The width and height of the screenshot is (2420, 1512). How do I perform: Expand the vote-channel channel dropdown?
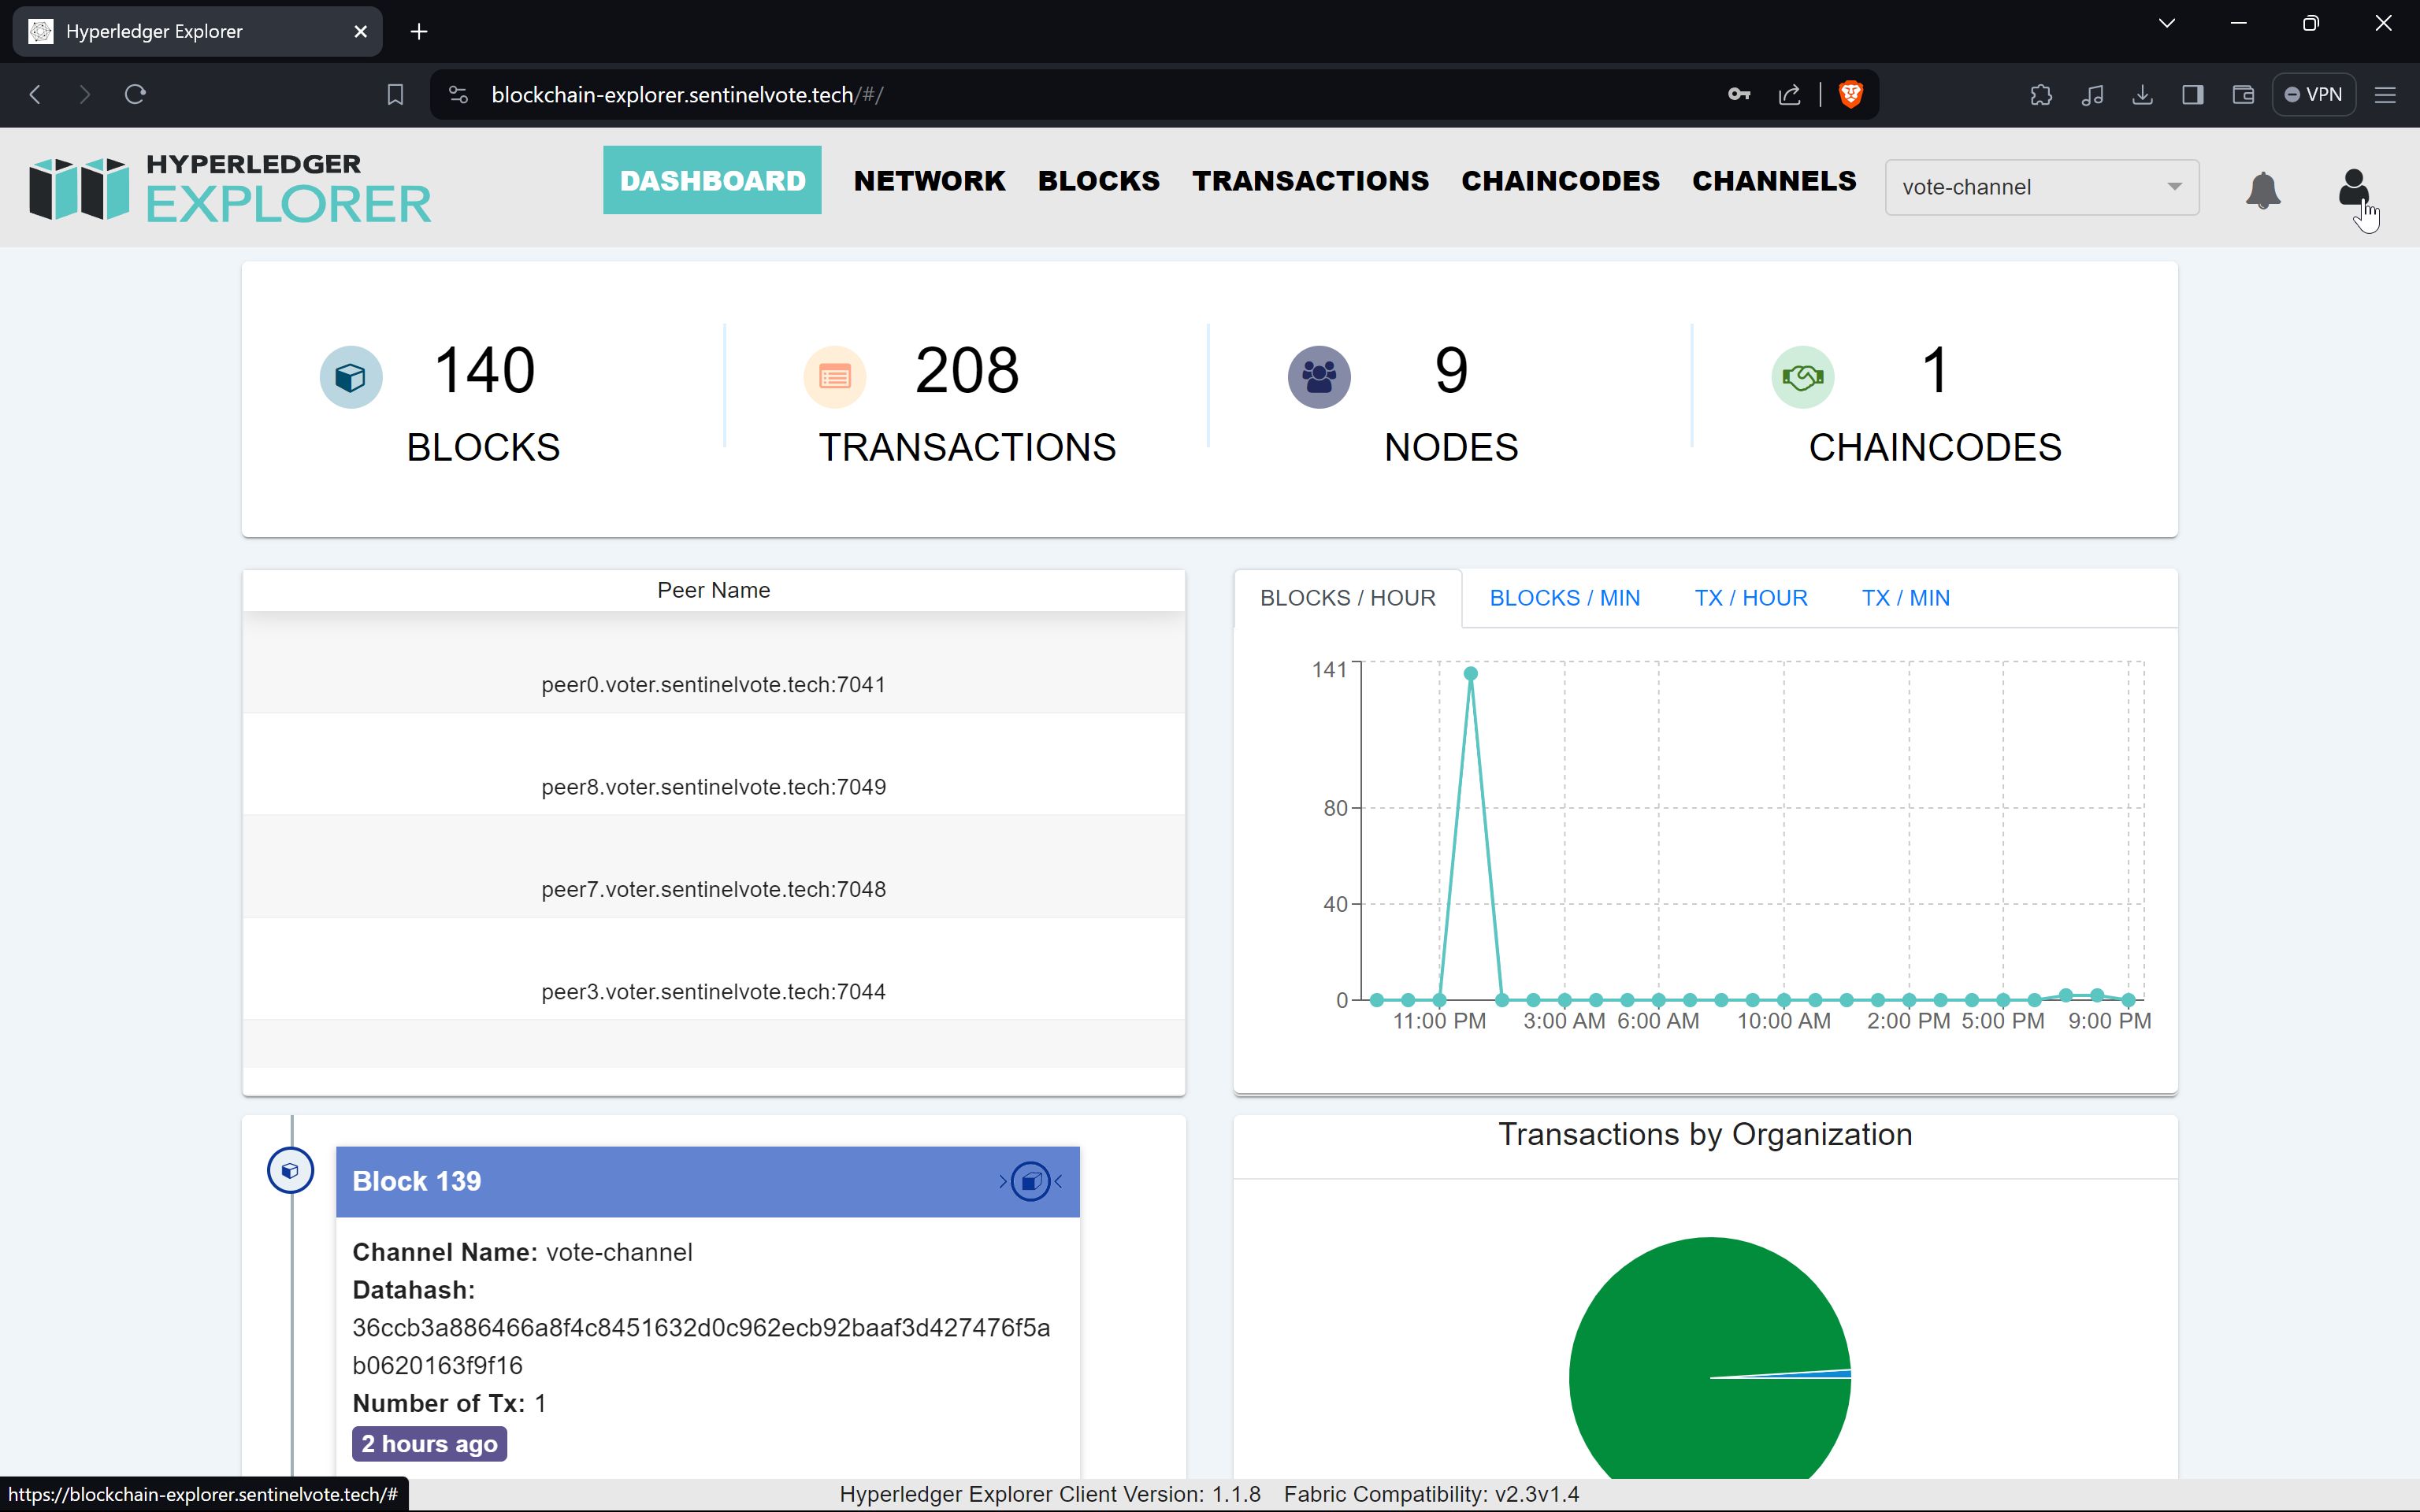(x=2042, y=187)
